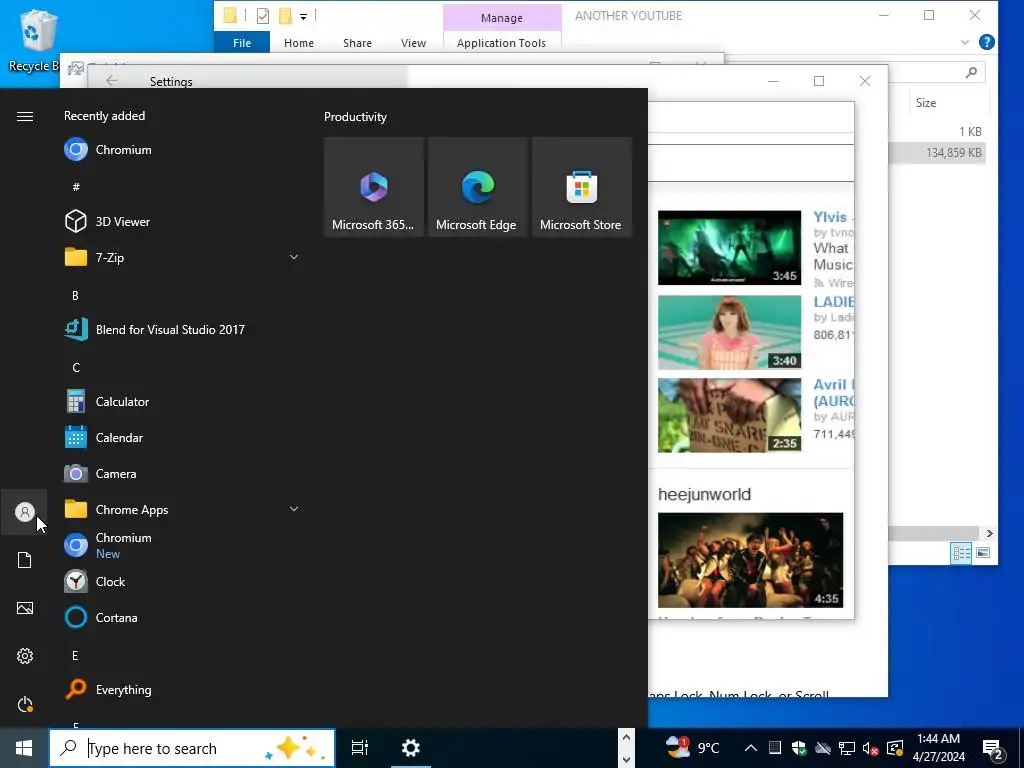Open the Microsoft Store tile
Screen dimensions: 1024x768
(582, 187)
